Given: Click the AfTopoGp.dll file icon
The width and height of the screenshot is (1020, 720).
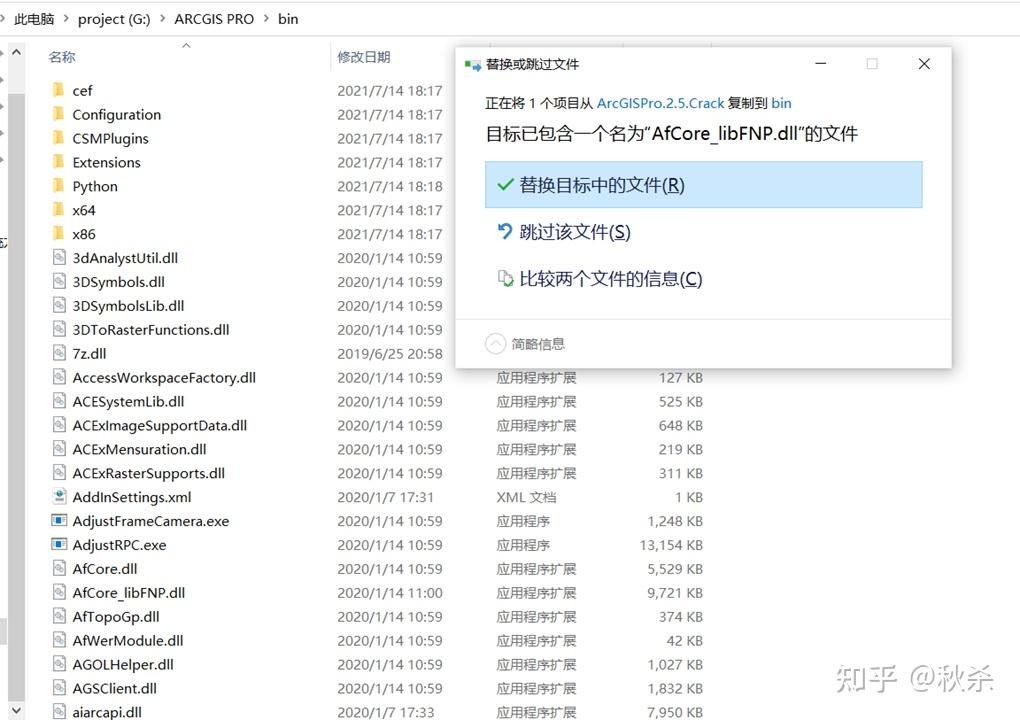Looking at the screenshot, I should (59, 617).
